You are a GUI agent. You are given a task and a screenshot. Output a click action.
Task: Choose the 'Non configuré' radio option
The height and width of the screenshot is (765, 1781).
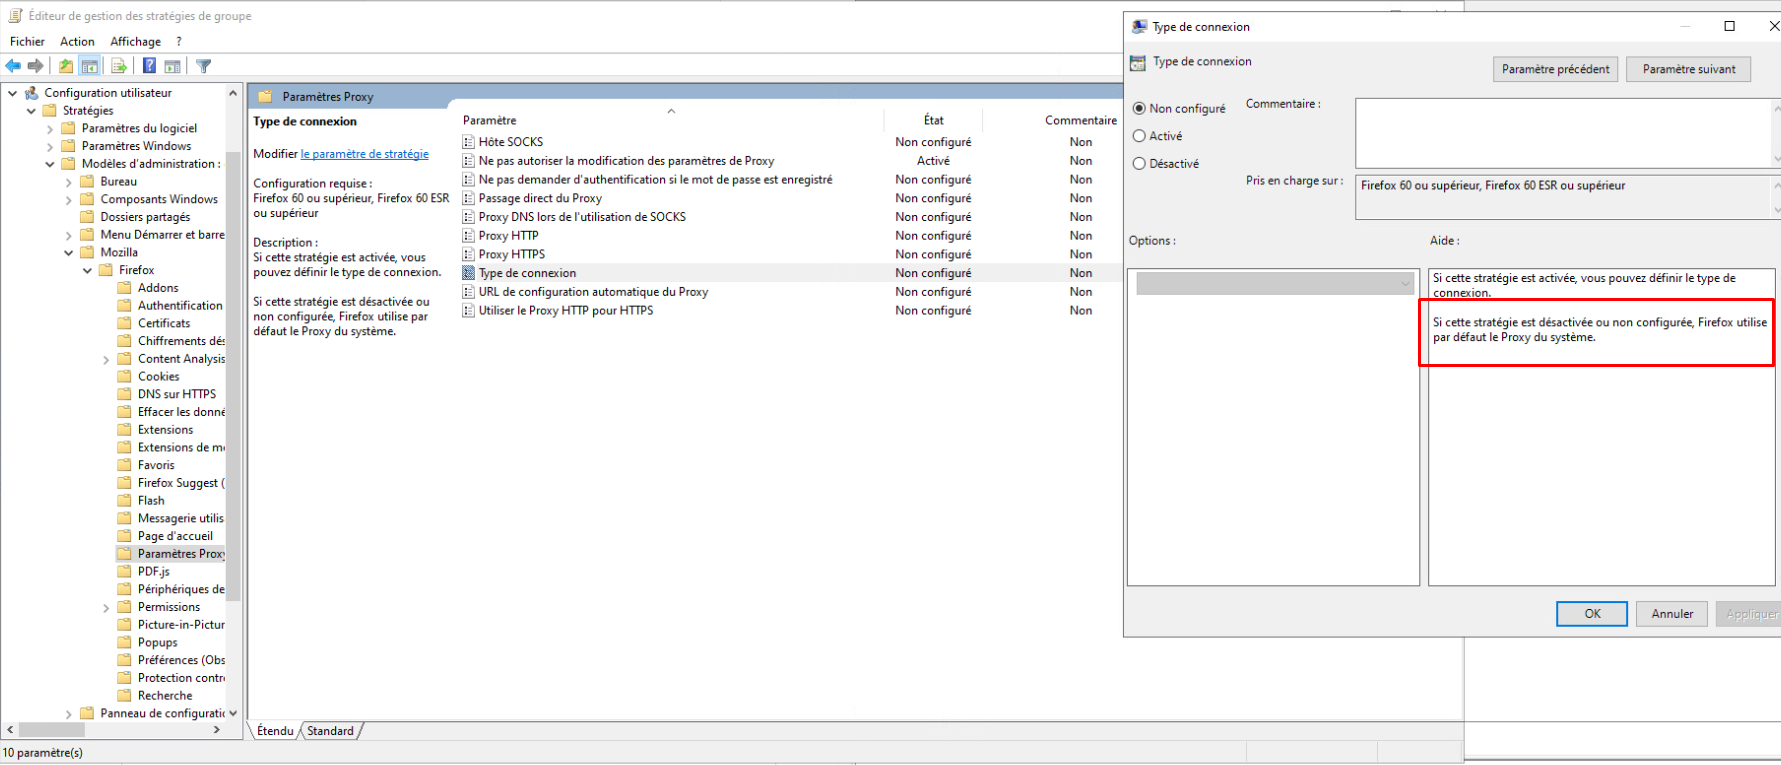click(1139, 108)
